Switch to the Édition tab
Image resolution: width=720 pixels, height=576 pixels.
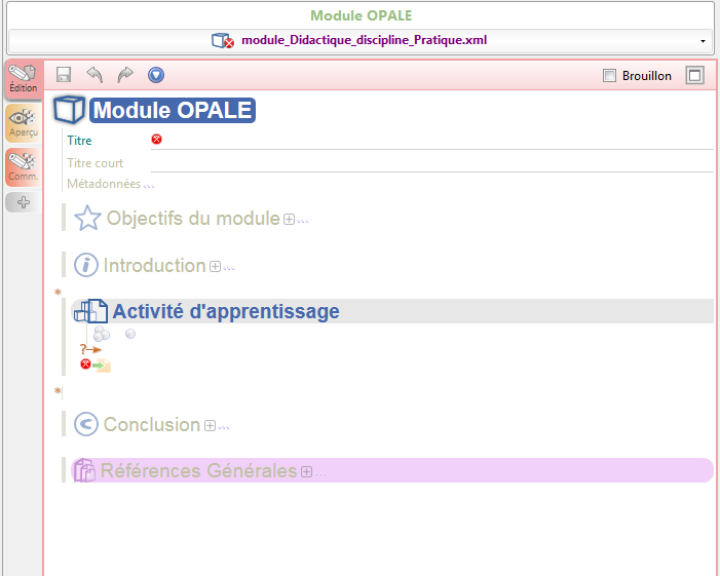coord(23,79)
